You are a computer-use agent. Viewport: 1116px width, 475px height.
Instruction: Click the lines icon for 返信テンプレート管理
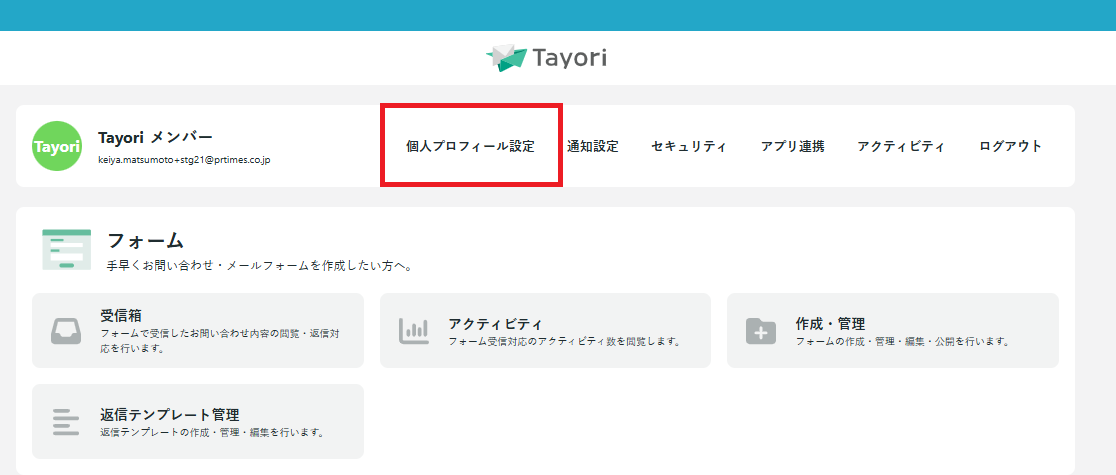(66, 422)
